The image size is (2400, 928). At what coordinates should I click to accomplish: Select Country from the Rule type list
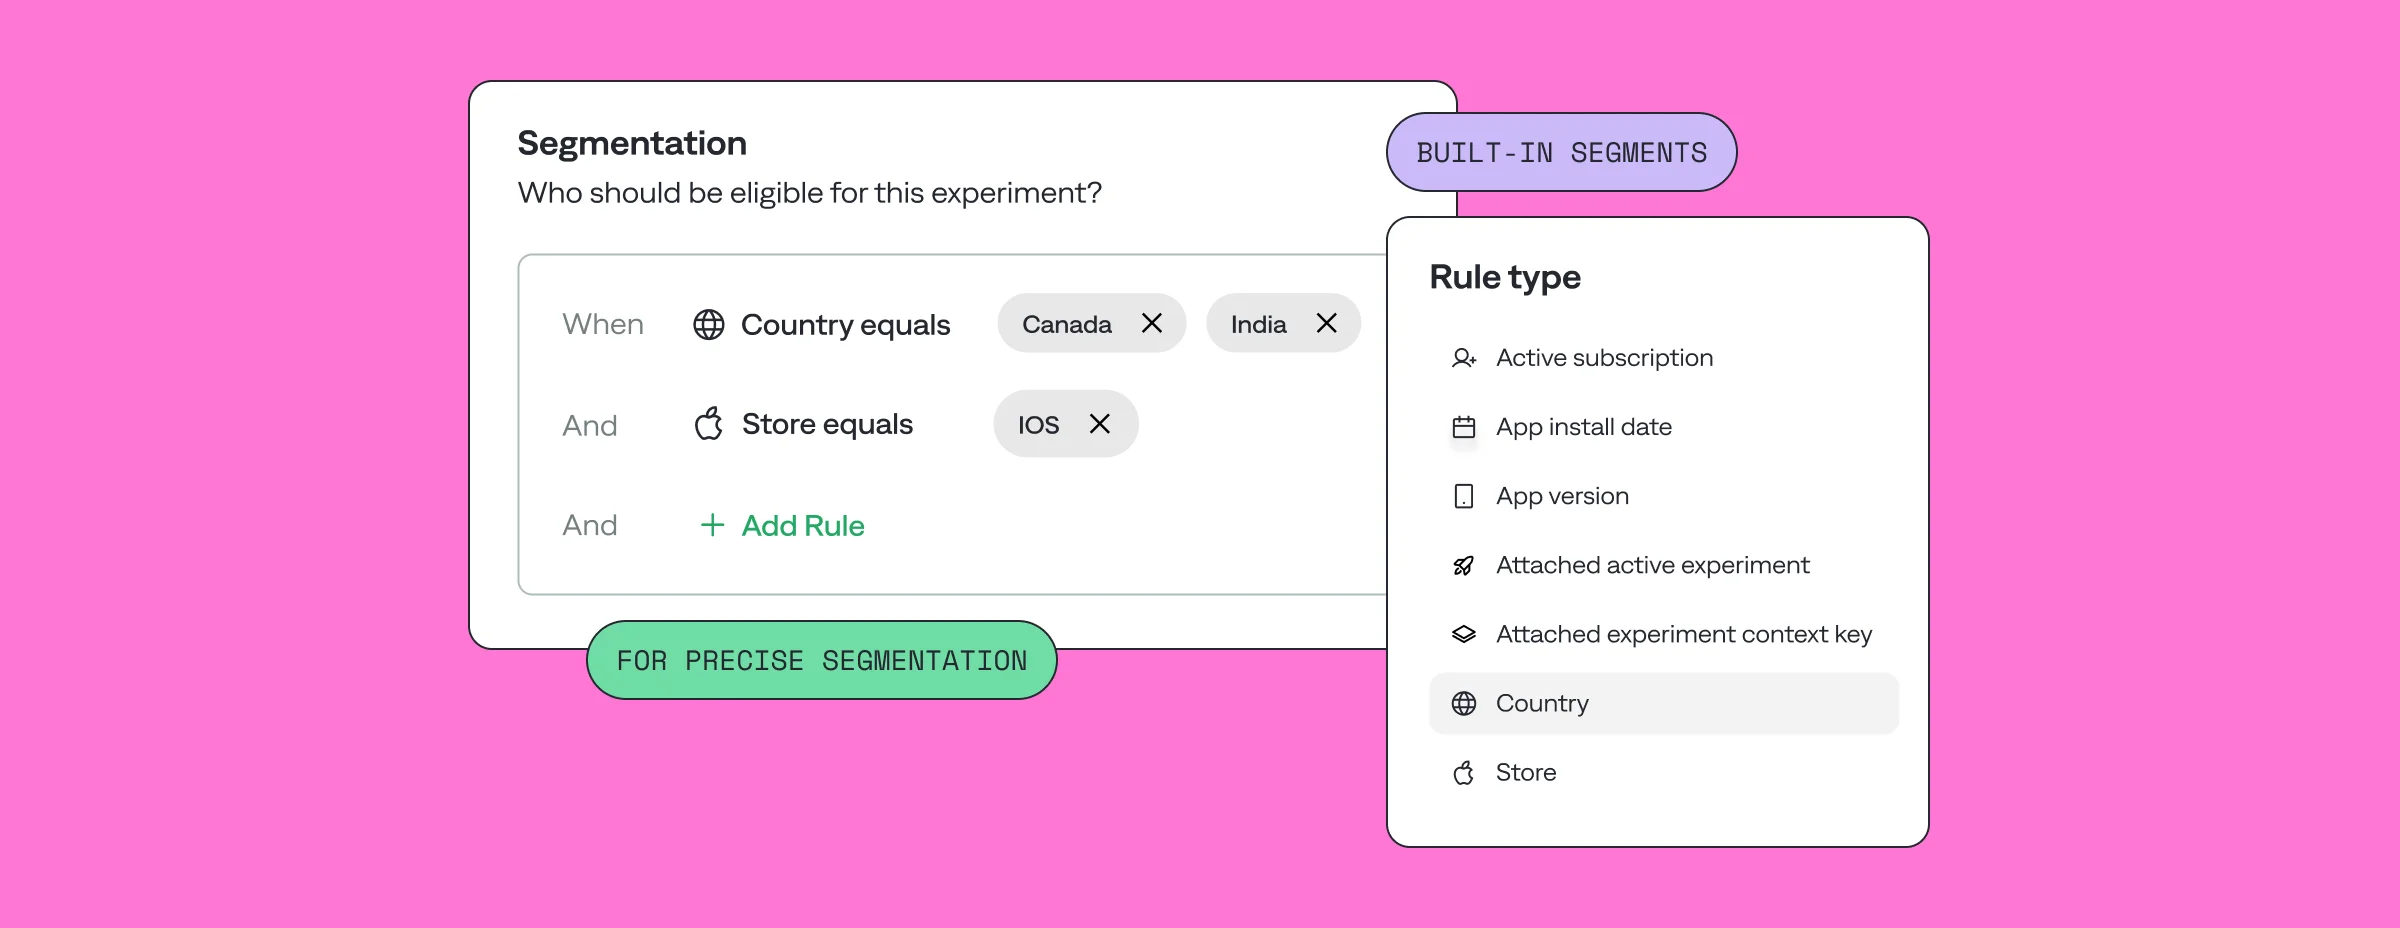click(1541, 703)
